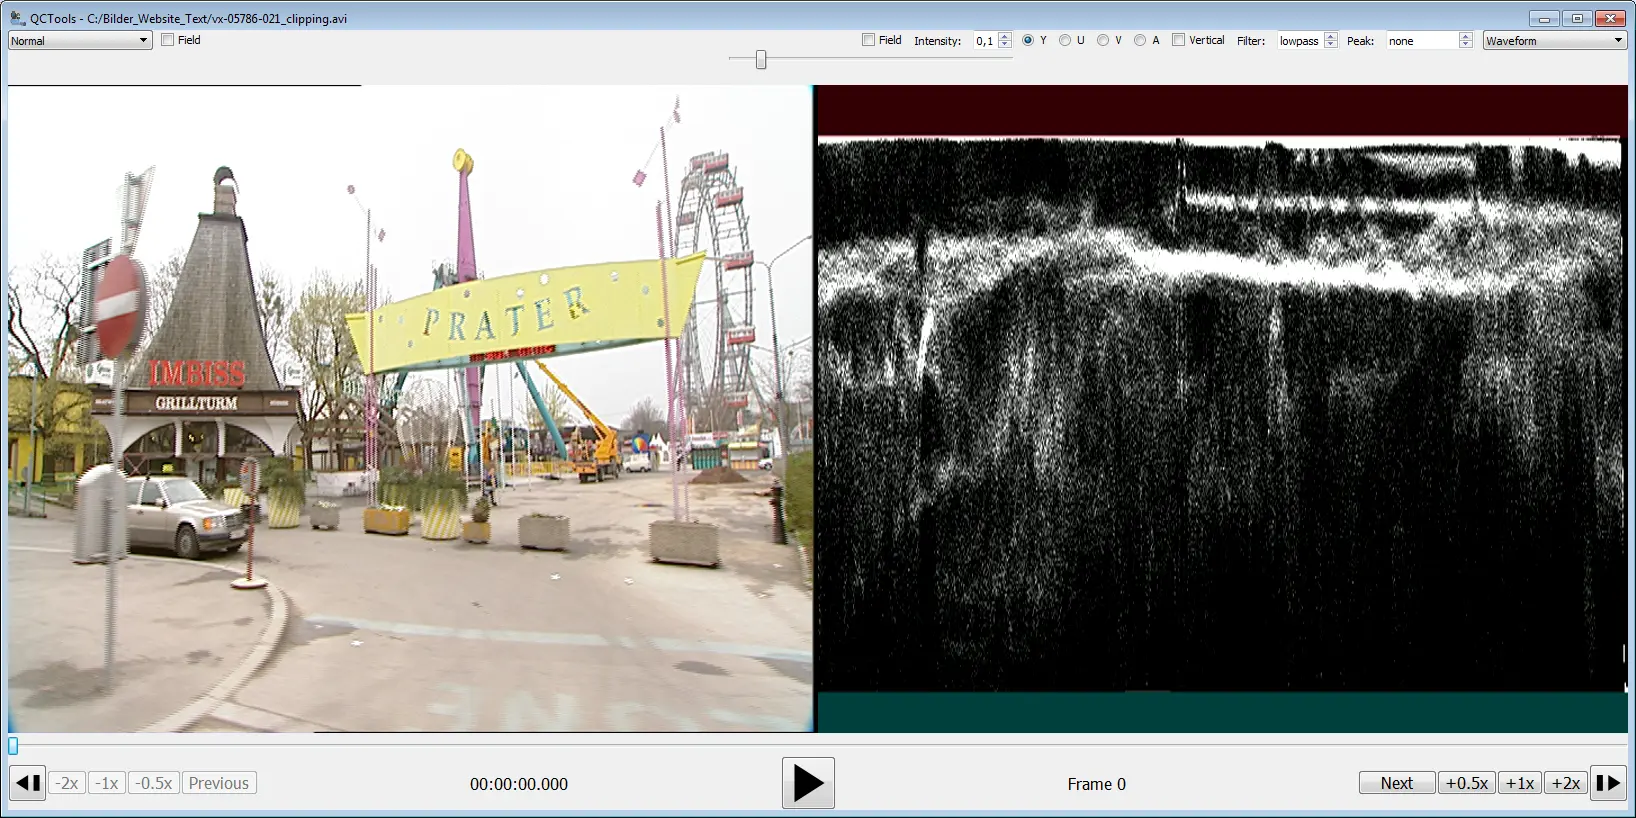
Task: Enable the left Field checkbox
Action: click(168, 40)
